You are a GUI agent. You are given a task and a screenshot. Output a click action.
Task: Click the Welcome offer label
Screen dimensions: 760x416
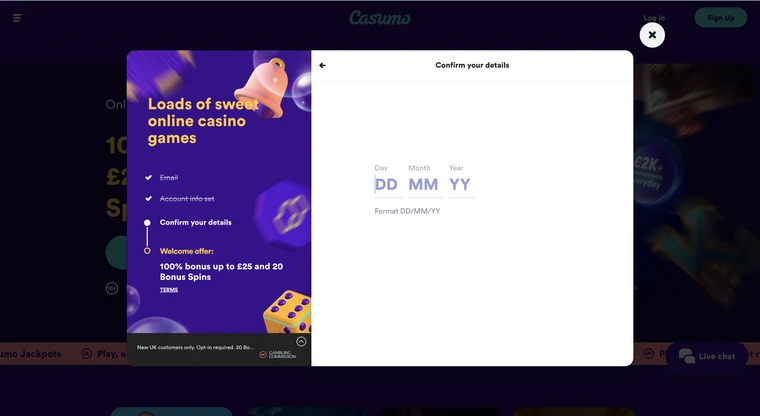tap(186, 251)
